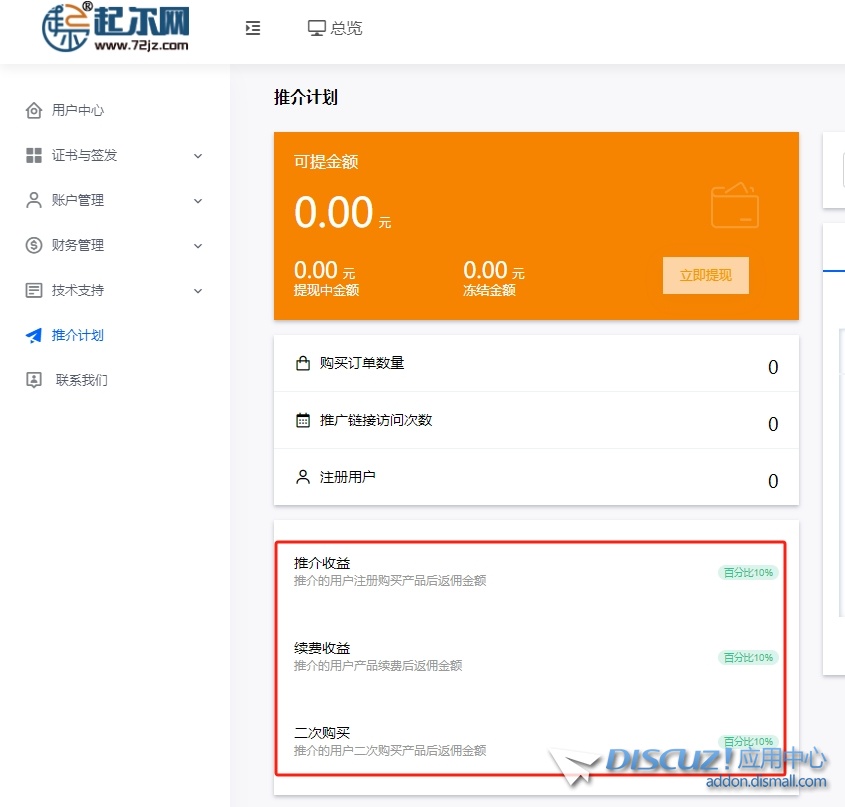Image resolution: width=845 pixels, height=807 pixels.
Task: Click the monitor icon next to 总览
Action: tap(317, 28)
